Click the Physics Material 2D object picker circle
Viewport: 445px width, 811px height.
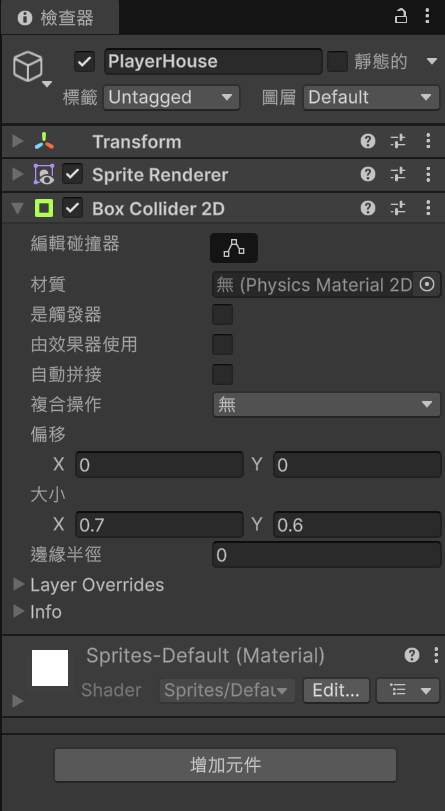tap(427, 284)
